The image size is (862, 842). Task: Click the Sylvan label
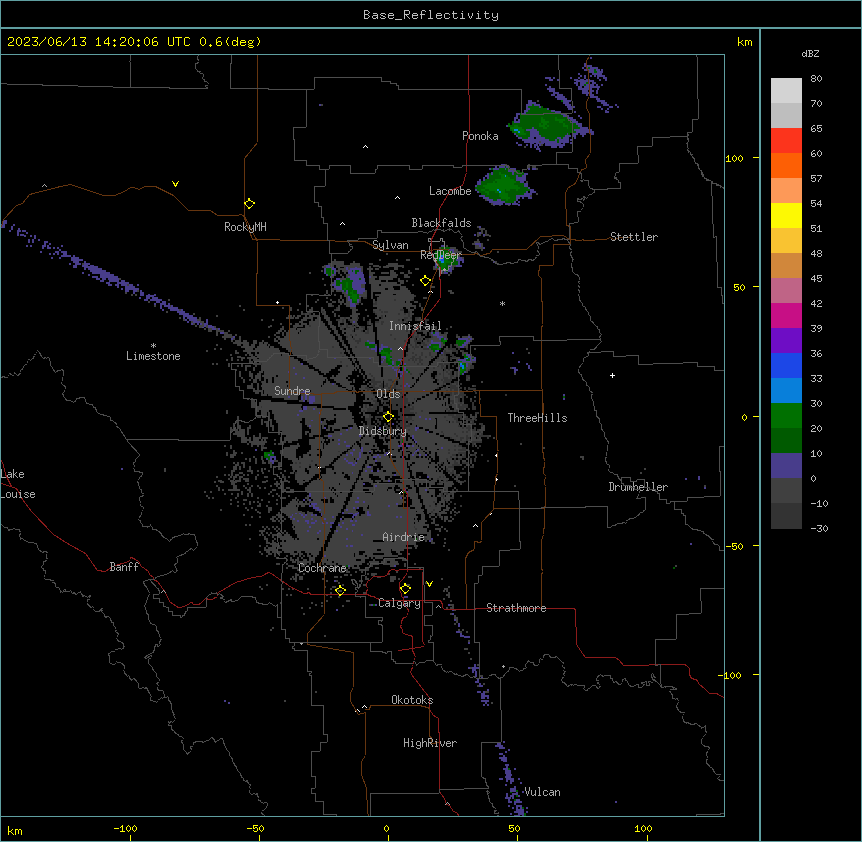[390, 245]
